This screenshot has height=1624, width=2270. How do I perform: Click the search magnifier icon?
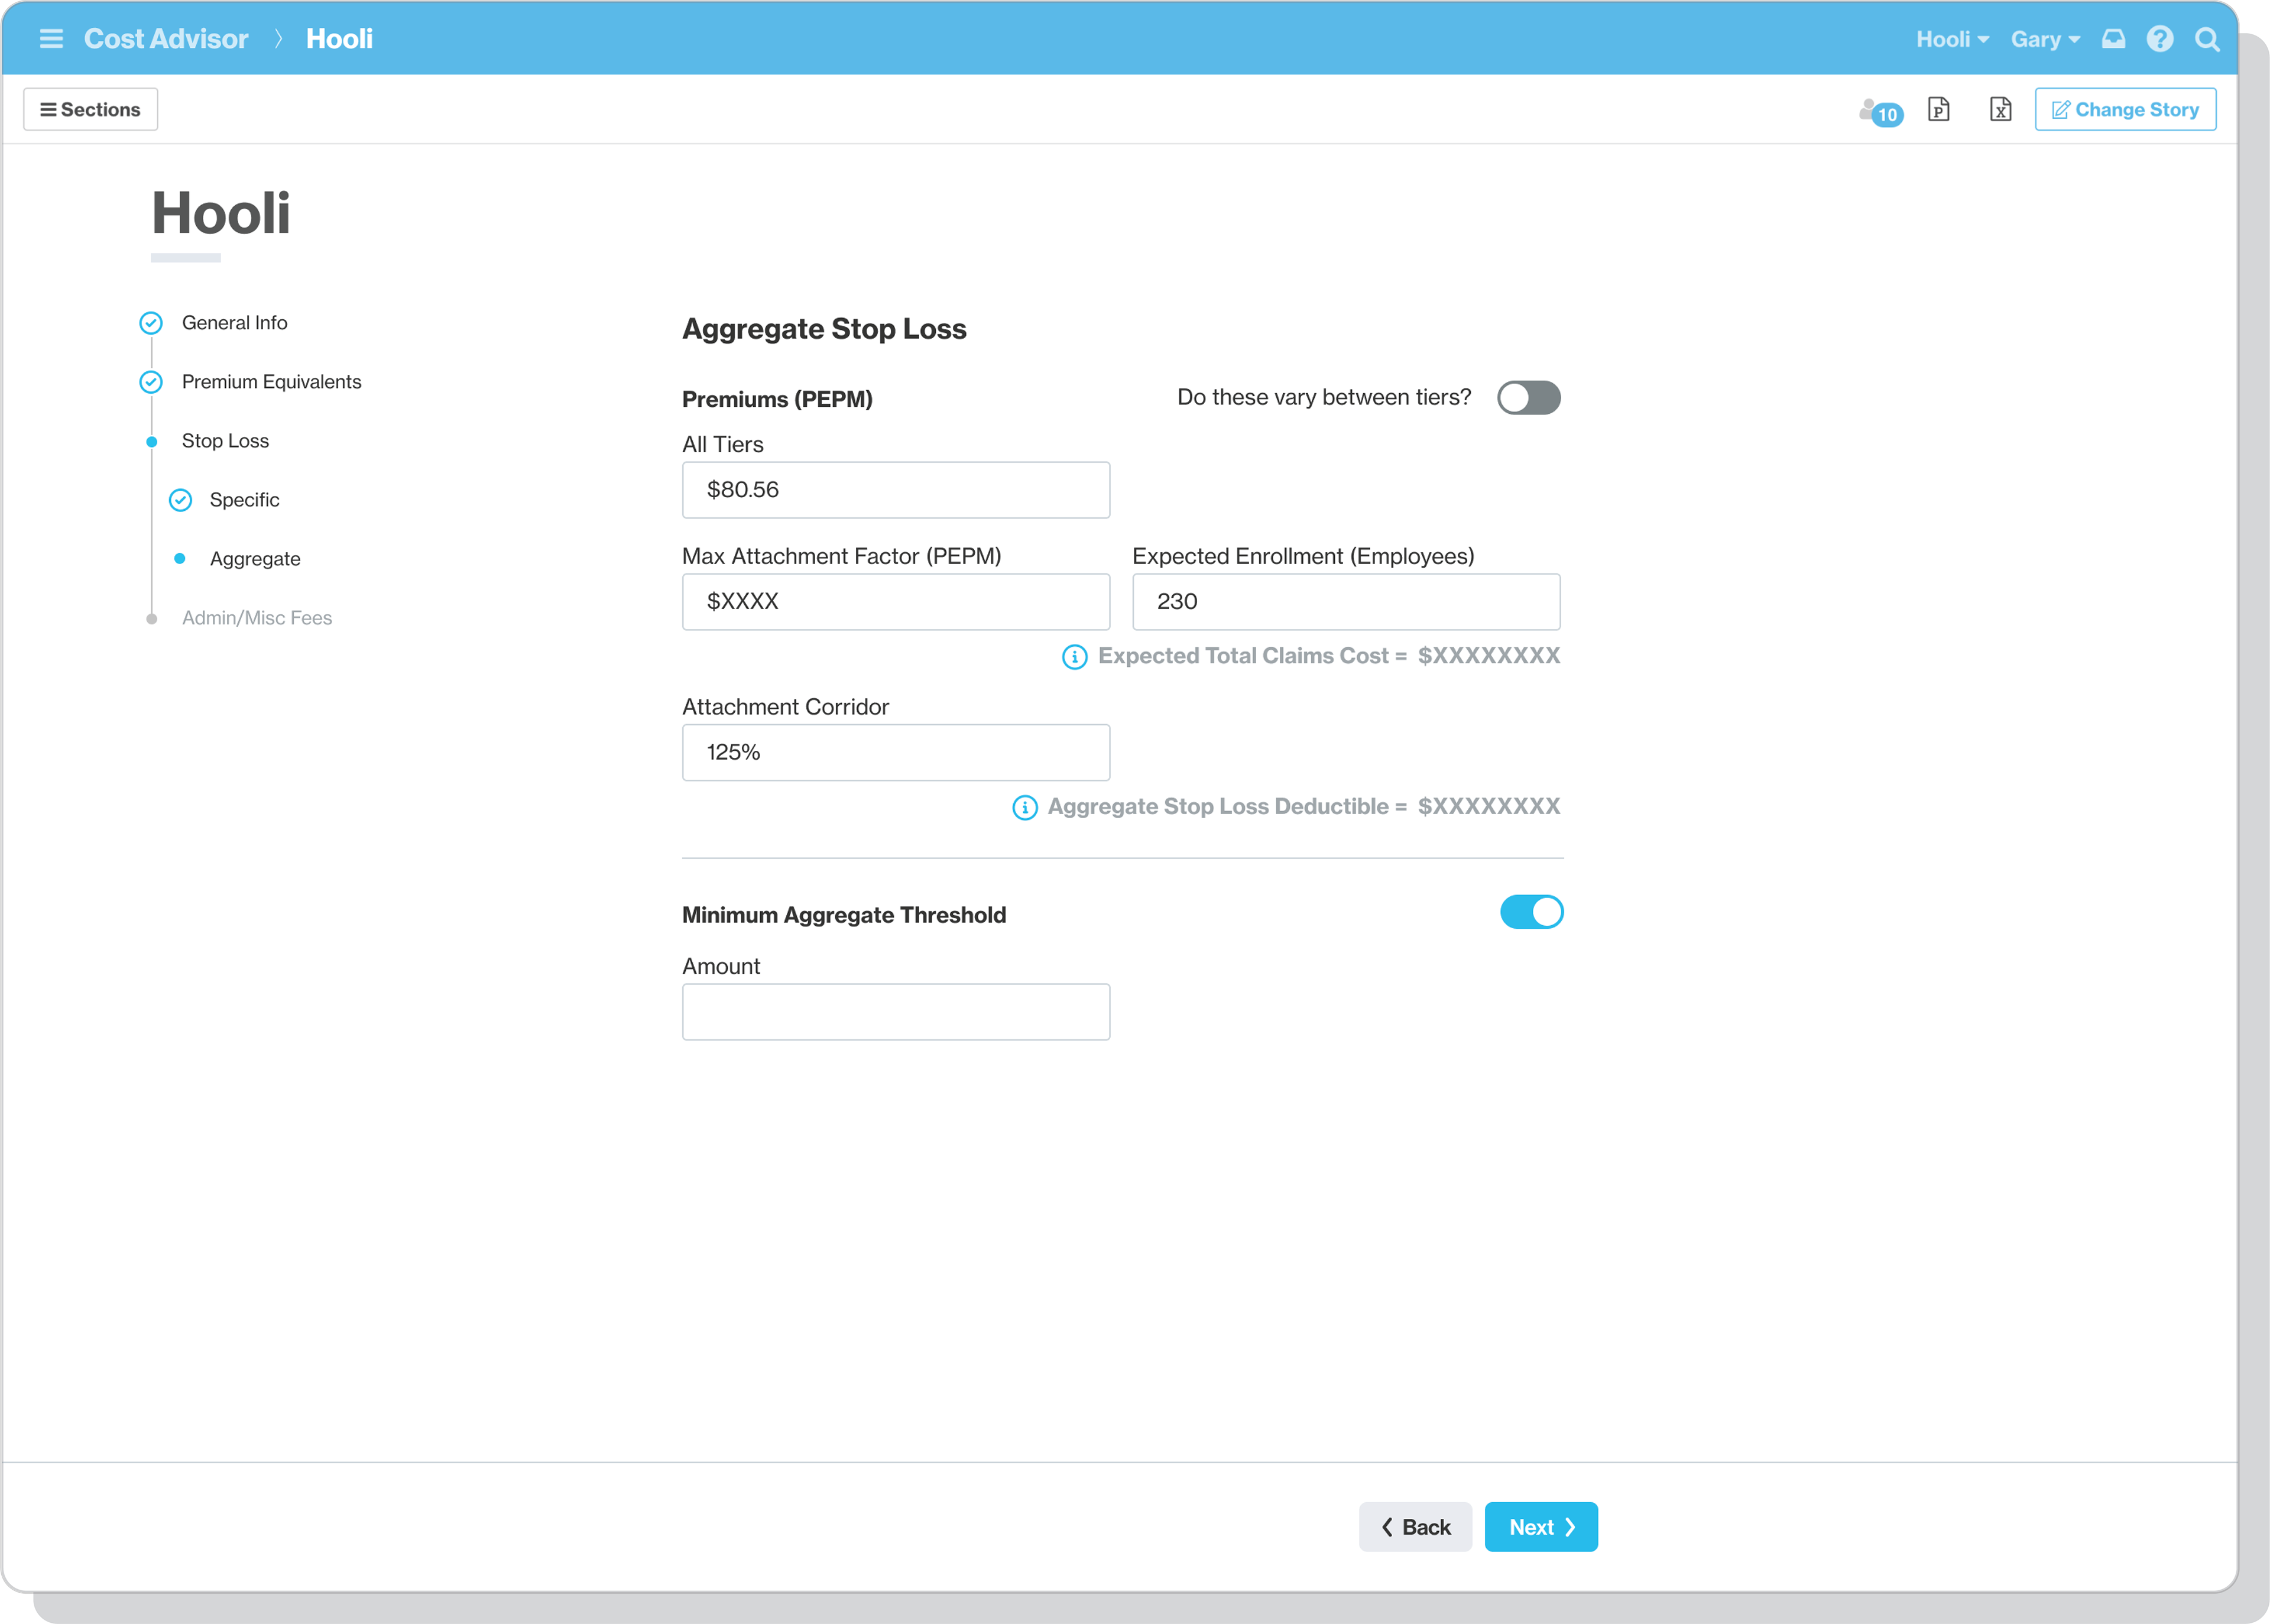pos(2207,39)
